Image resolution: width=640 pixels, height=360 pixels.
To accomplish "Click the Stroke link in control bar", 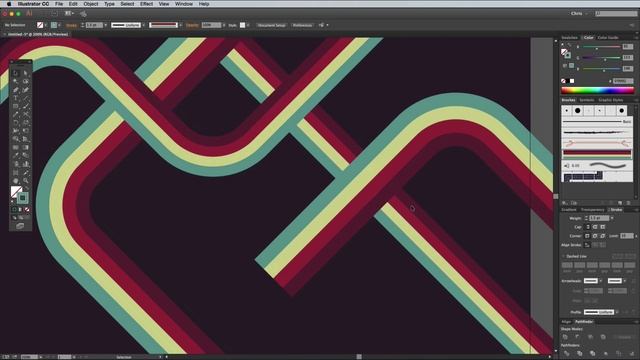I will point(71,25).
